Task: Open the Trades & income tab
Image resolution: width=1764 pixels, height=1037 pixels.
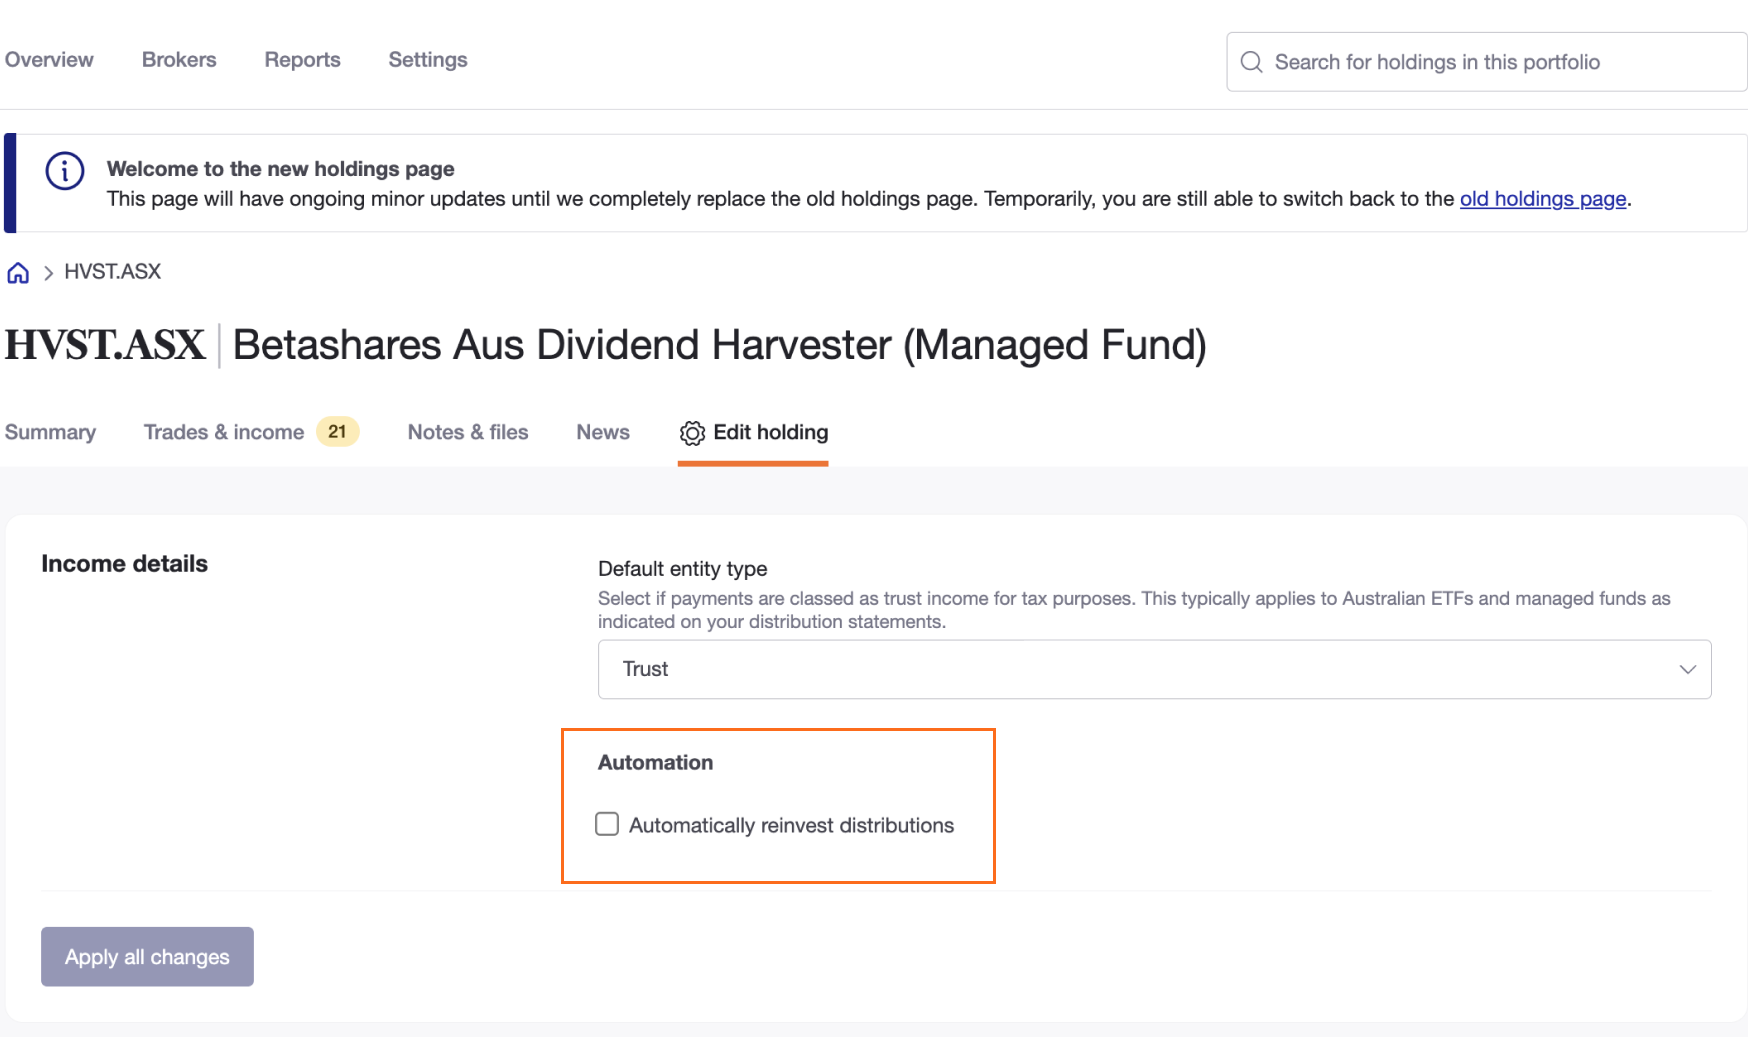Action: (224, 432)
